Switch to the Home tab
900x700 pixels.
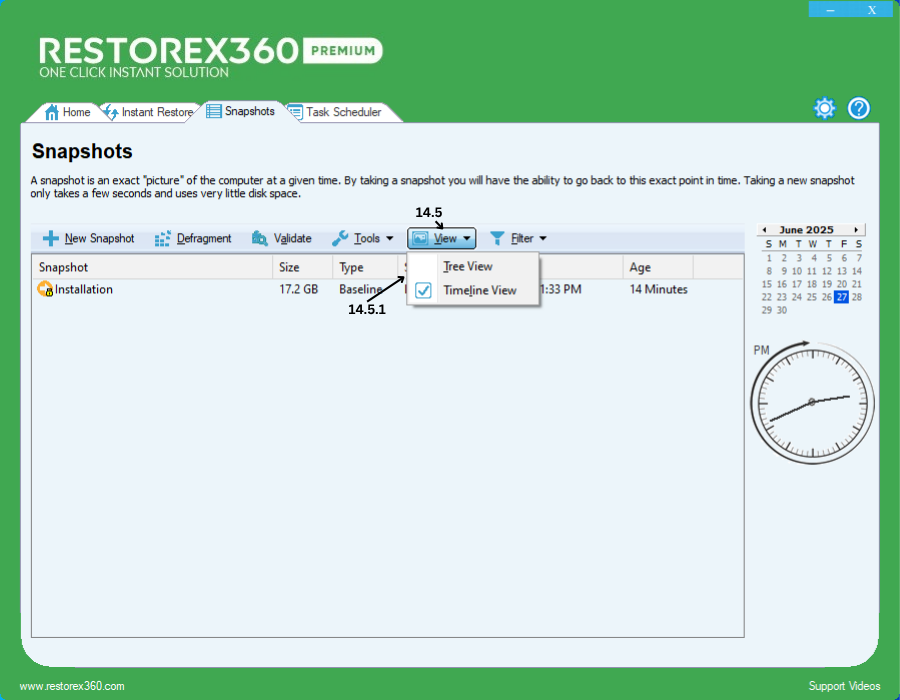click(67, 112)
